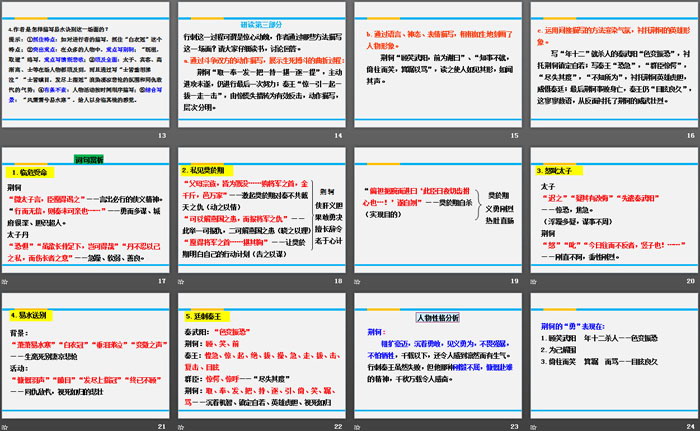700x431 pixels.
Task: Click the transition star icon under slide 24
Action: [535, 425]
